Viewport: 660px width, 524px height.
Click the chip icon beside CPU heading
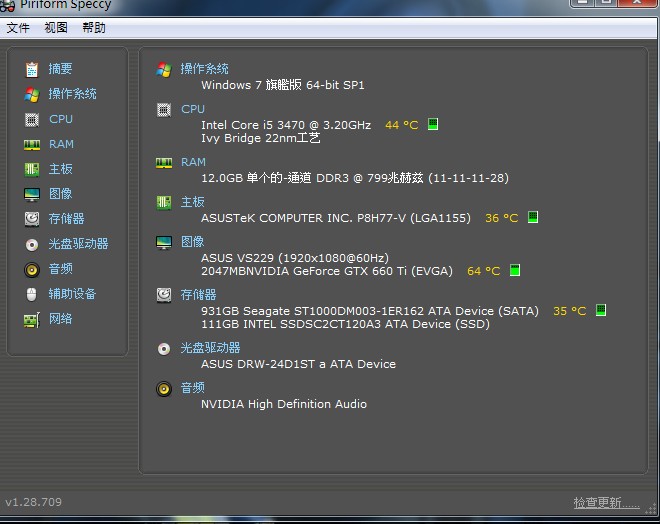164,110
